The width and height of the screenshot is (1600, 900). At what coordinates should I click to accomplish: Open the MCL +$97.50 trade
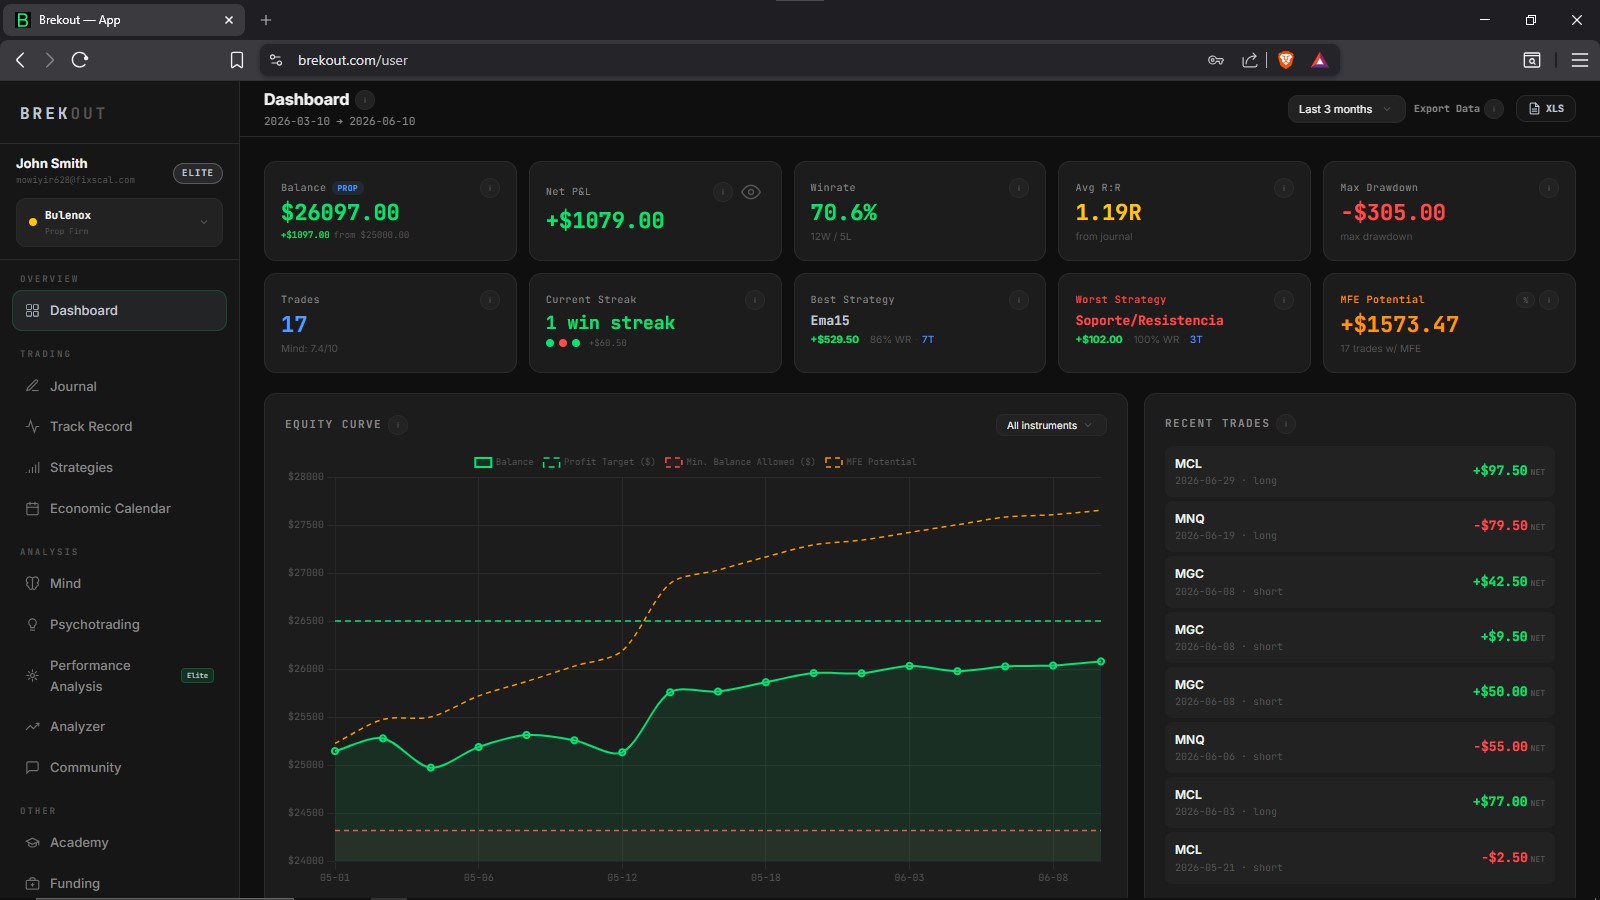pyautogui.click(x=1360, y=471)
